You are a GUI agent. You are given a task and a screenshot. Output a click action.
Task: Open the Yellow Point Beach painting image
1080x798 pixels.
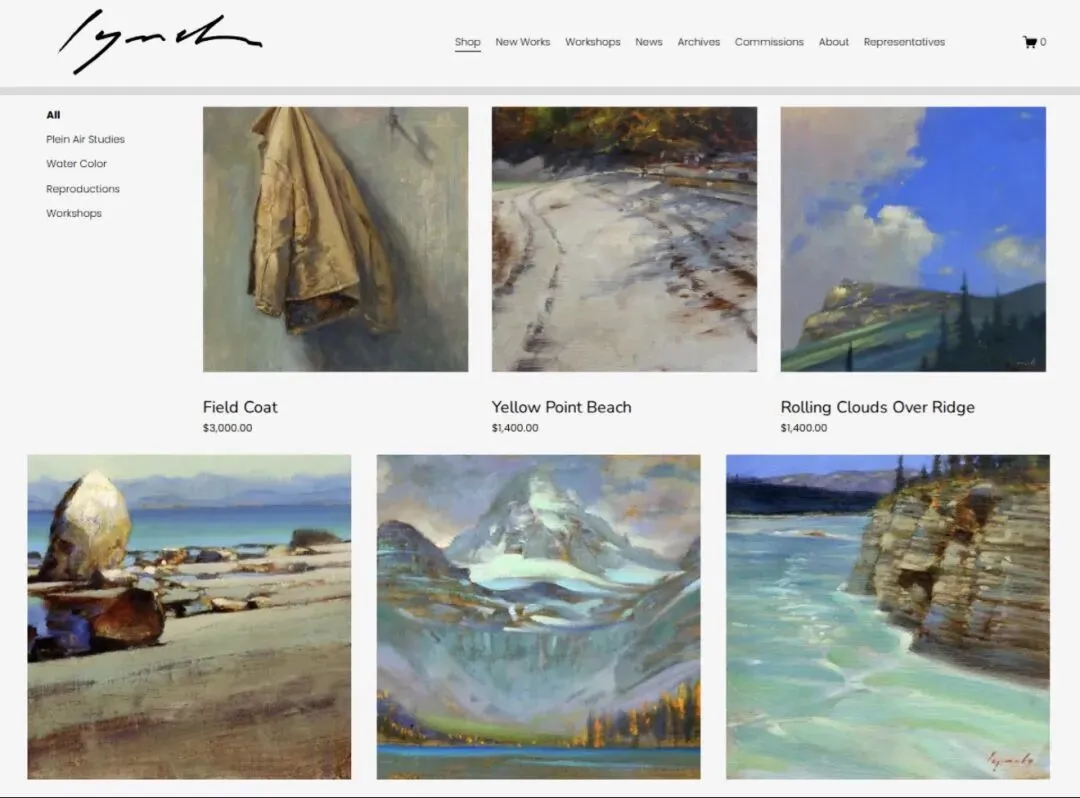click(624, 239)
